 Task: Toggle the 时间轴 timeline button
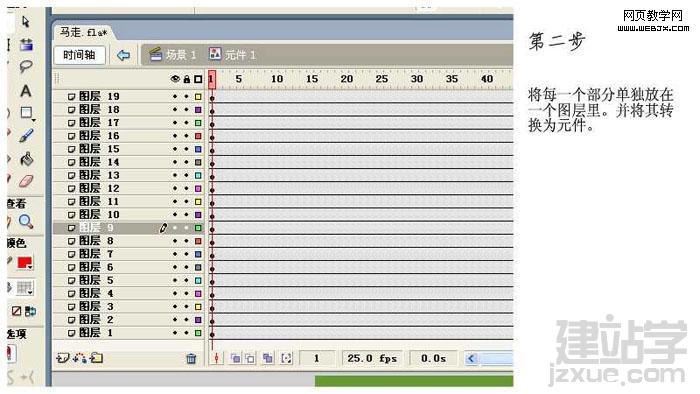(x=79, y=55)
